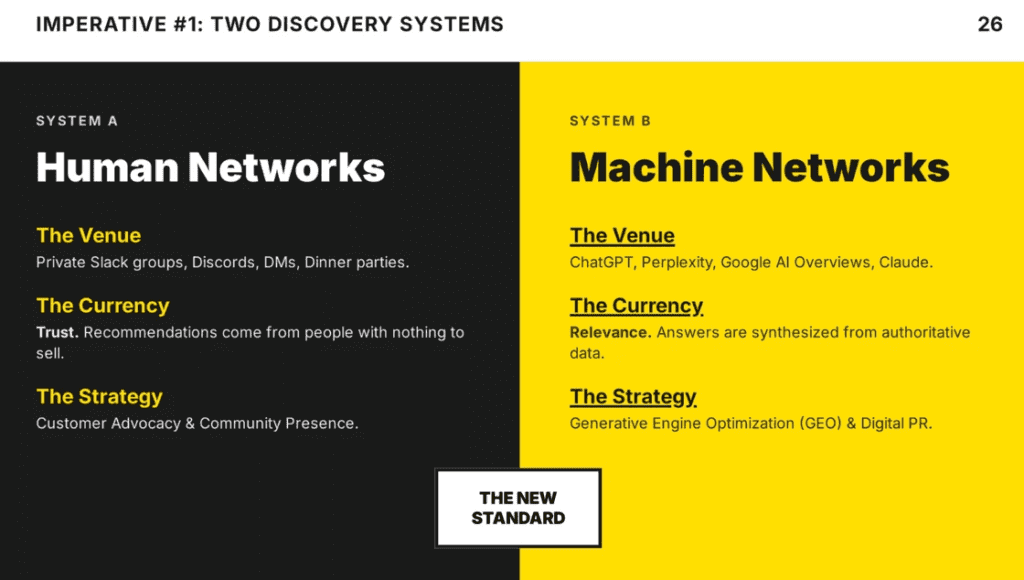The width and height of the screenshot is (1024, 580).
Task: Click the Customer Advocacy & Community Presence text
Action: (x=197, y=423)
